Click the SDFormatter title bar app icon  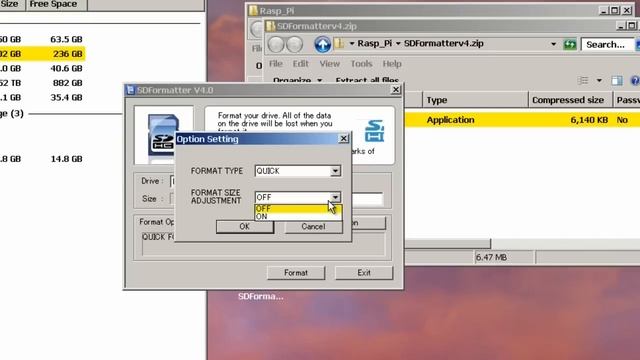[130, 90]
